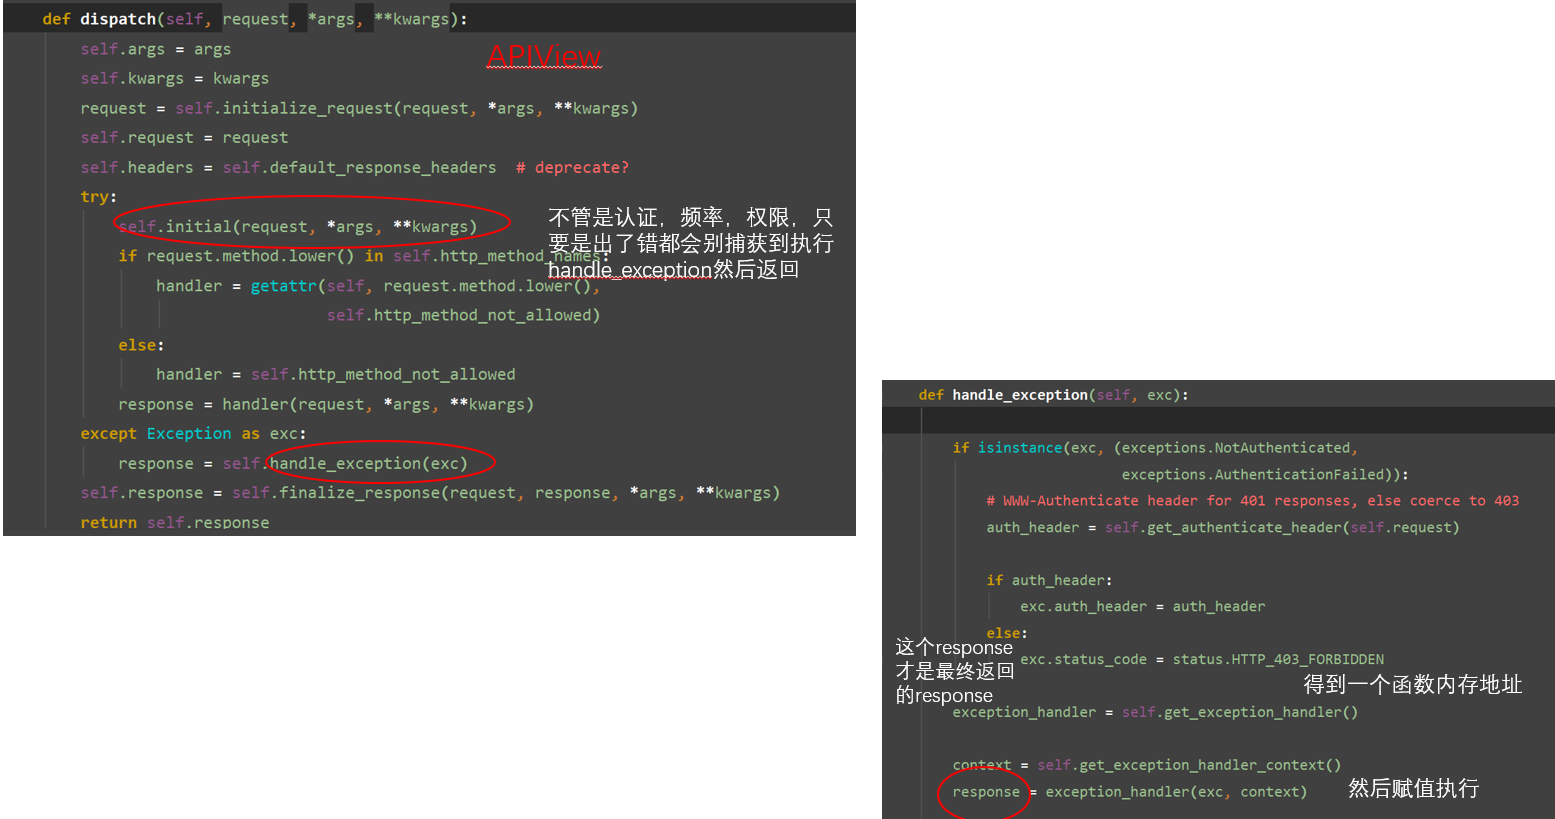This screenshot has width=1555, height=819.
Task: Click the '# deprecate?' comment
Action: (x=572, y=167)
